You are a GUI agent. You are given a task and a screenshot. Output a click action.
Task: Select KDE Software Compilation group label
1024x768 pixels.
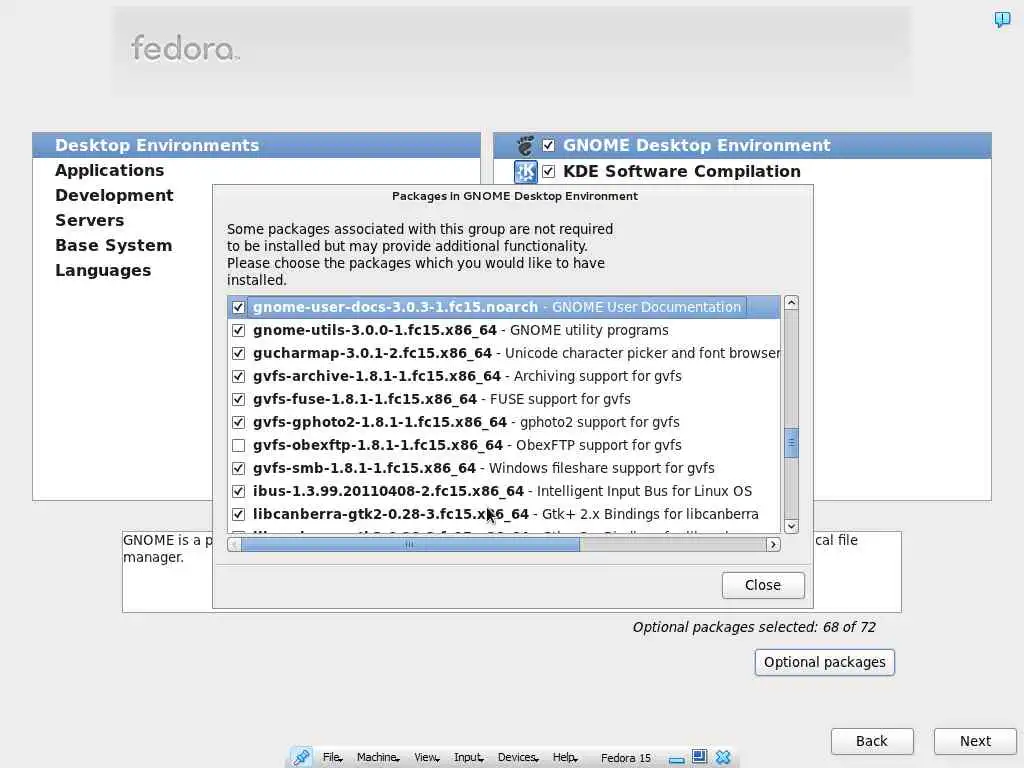tap(682, 171)
